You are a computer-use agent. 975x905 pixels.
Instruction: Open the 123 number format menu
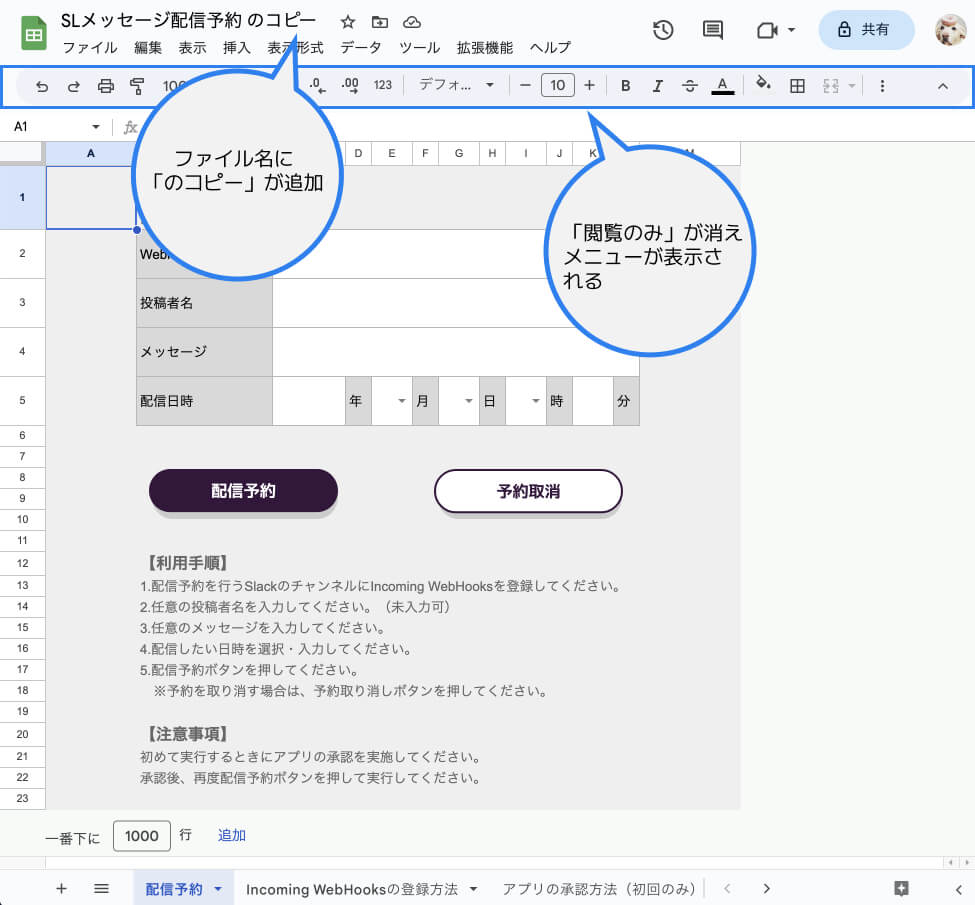(382, 85)
